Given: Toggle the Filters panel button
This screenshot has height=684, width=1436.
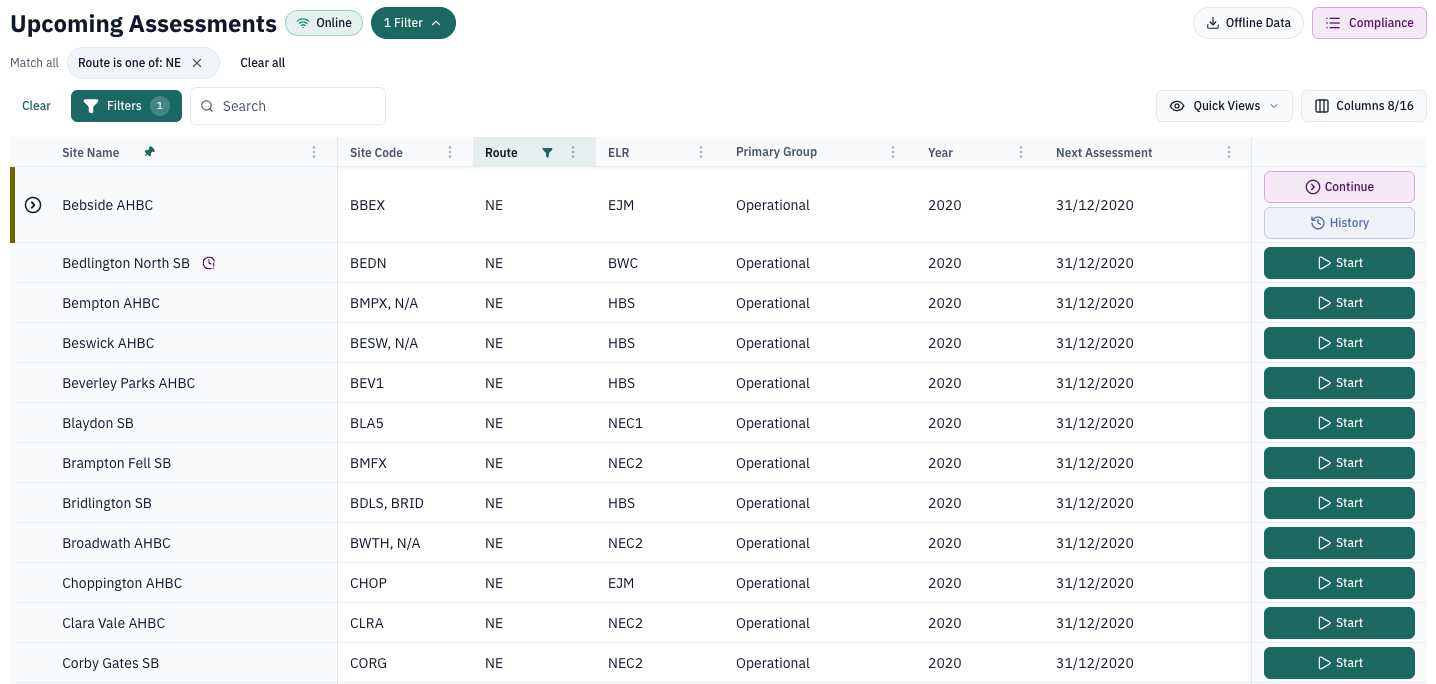Looking at the screenshot, I should pos(126,106).
